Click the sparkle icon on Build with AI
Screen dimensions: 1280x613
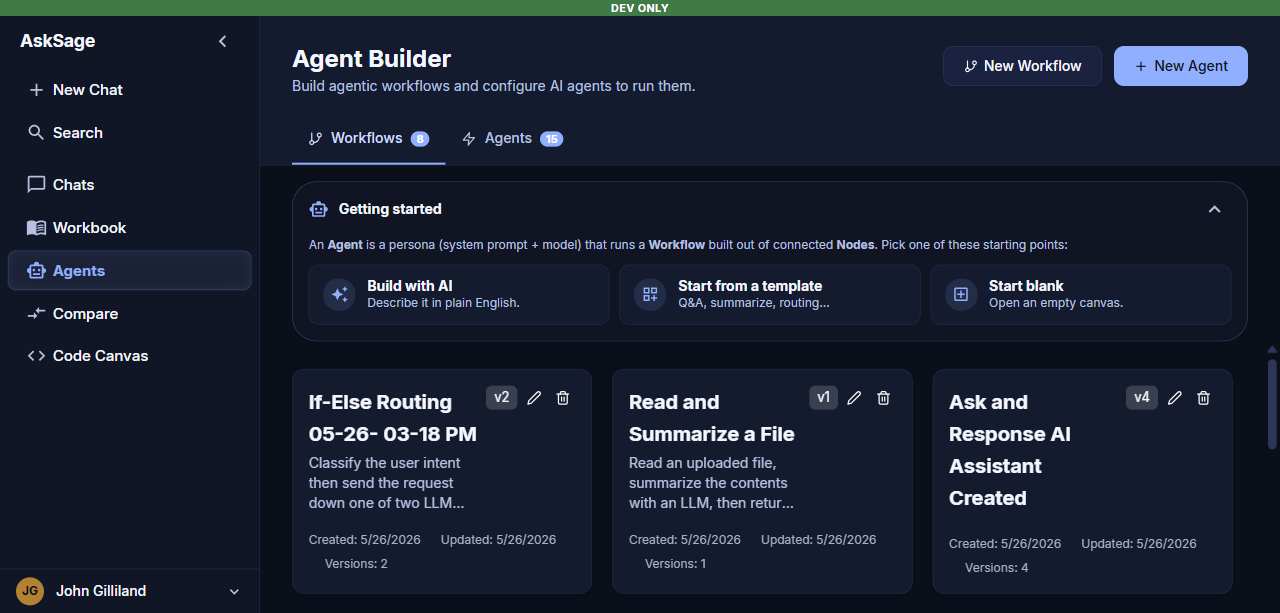click(340, 294)
